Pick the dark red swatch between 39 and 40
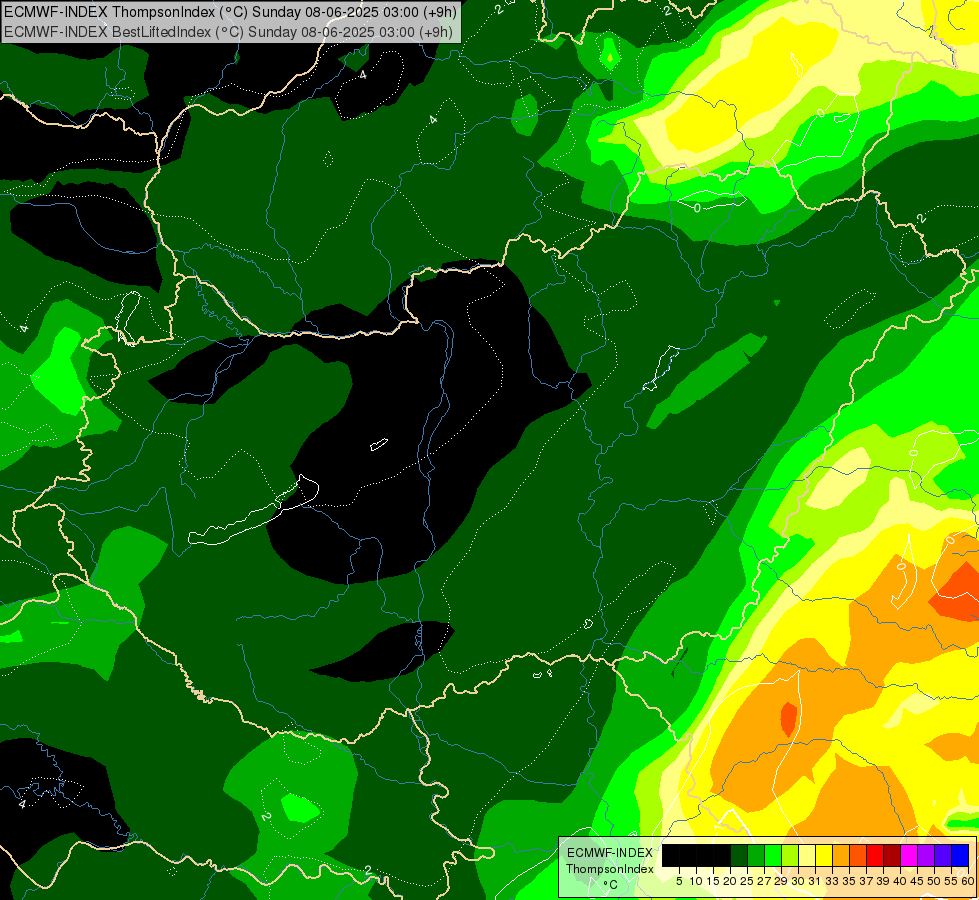This screenshot has height=900, width=979. coord(892,855)
